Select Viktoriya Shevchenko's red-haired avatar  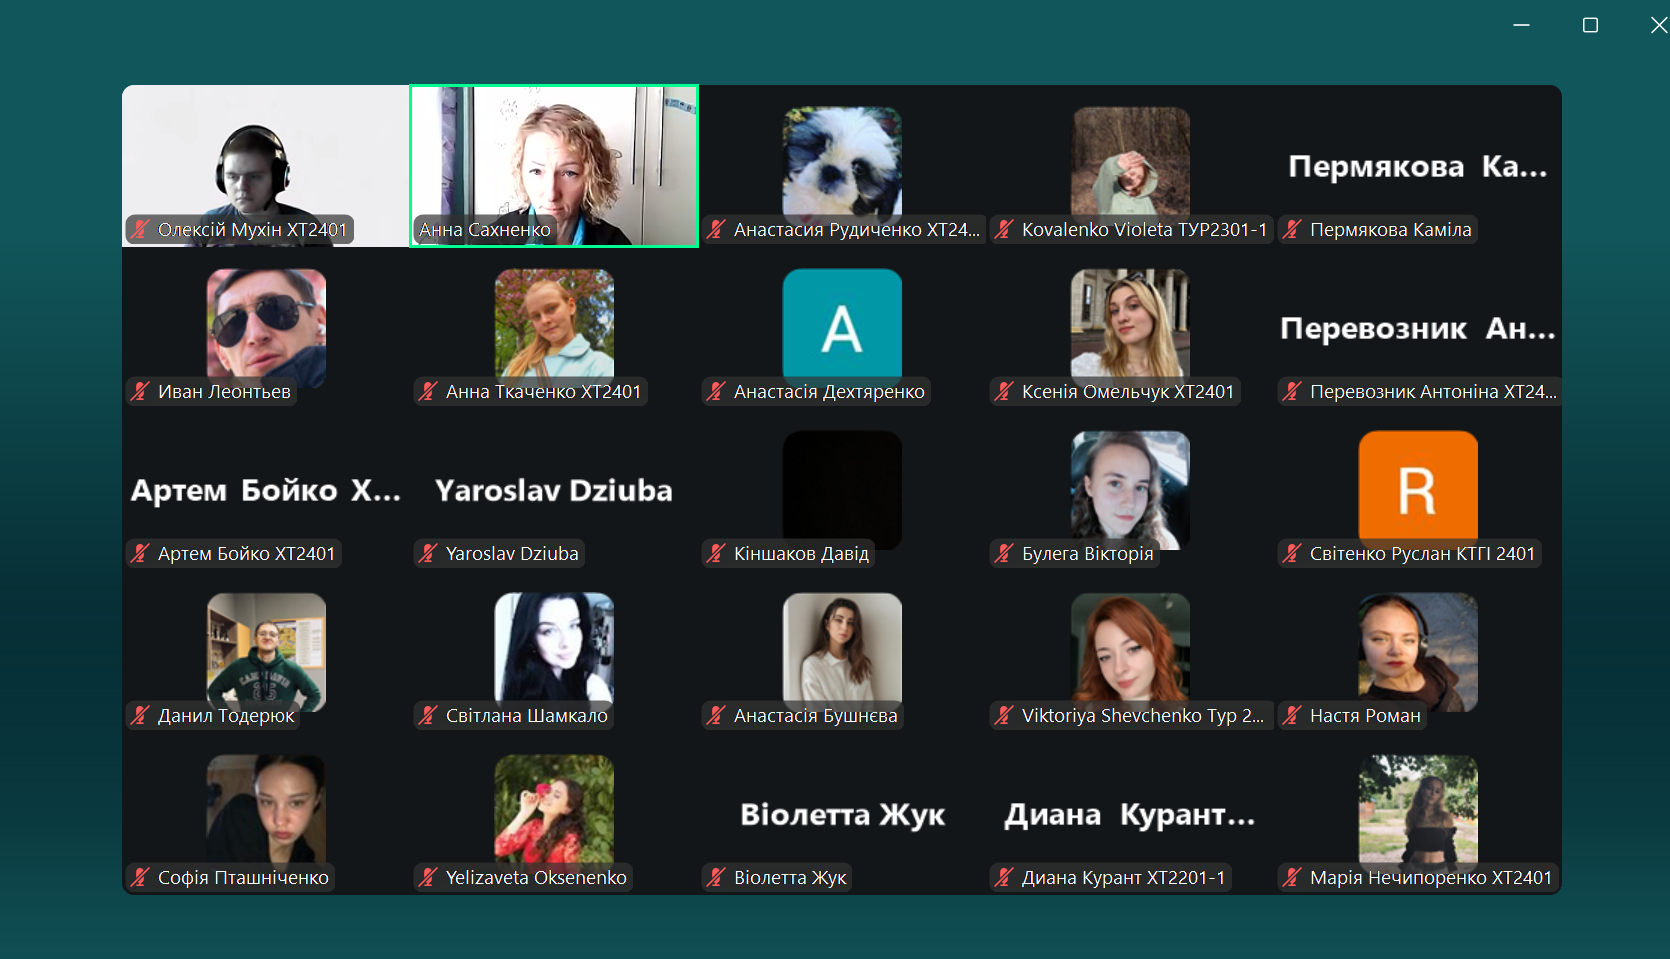(x=1130, y=648)
